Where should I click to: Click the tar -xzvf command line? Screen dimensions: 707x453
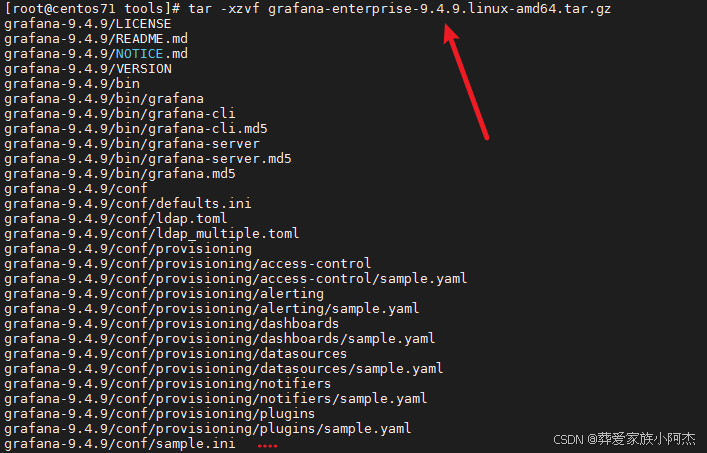[308, 9]
